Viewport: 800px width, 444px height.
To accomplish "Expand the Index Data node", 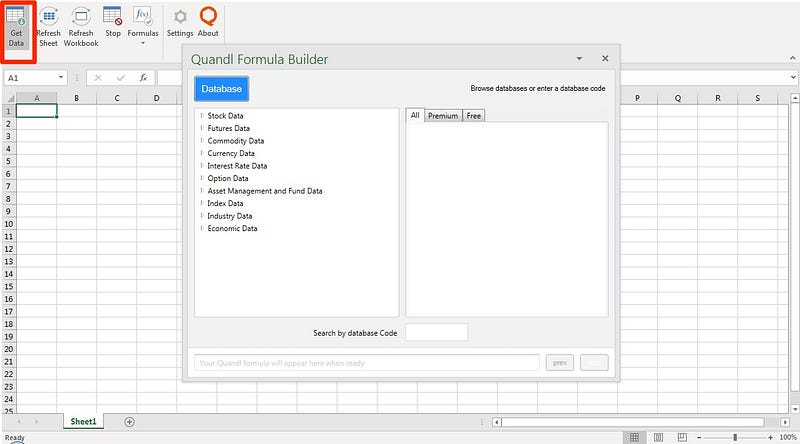I will (202, 203).
